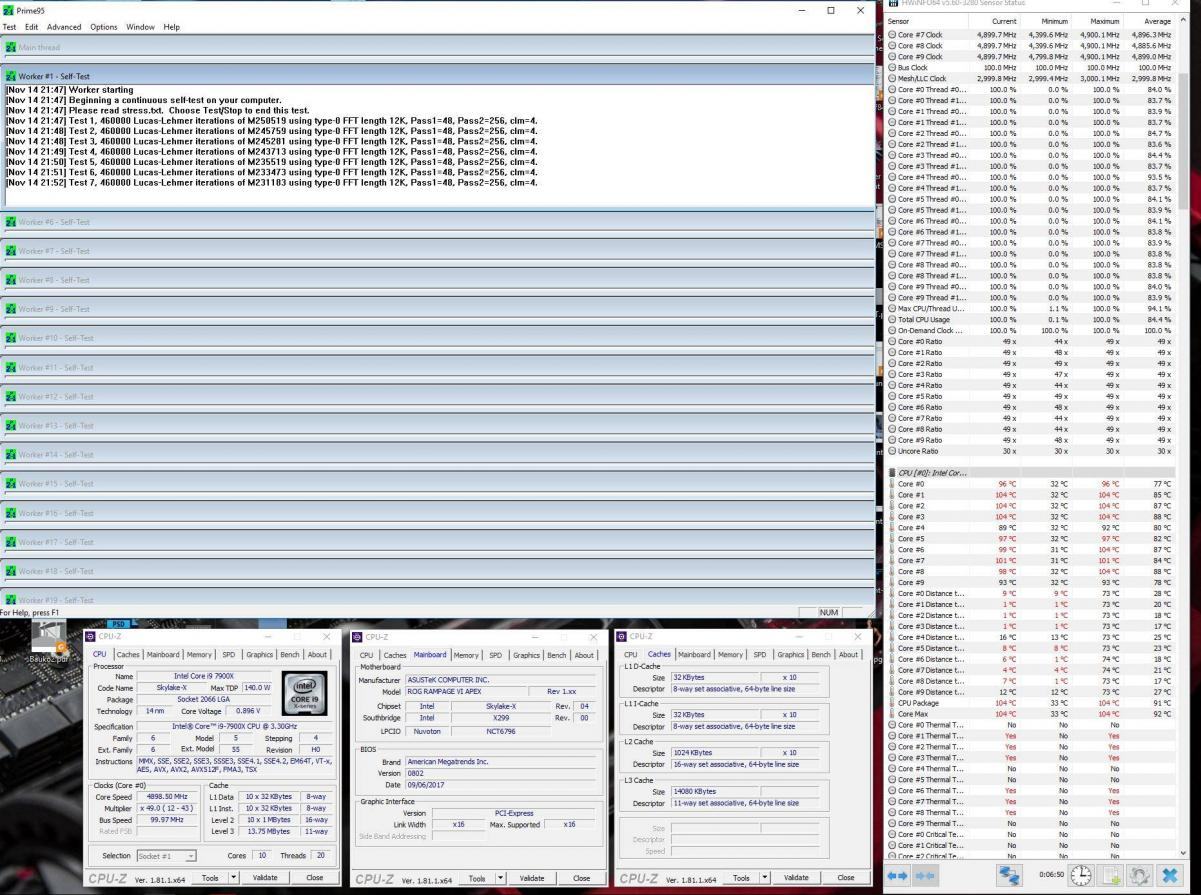The height and width of the screenshot is (895, 1201).
Task: Open Tools dropdown arrow in CPU-tab CPU-Z window
Action: click(x=234, y=878)
